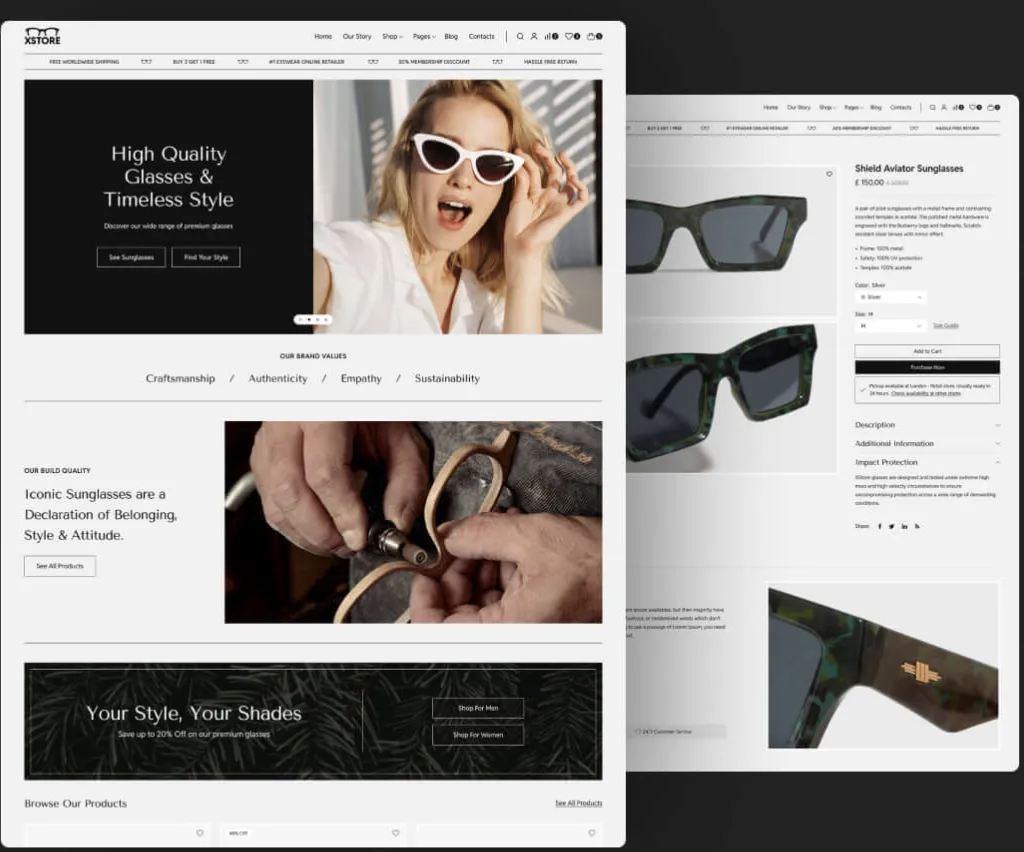Screen dimensions: 1024x852
Task: Open See All Products link near Browse
Action: (579, 804)
